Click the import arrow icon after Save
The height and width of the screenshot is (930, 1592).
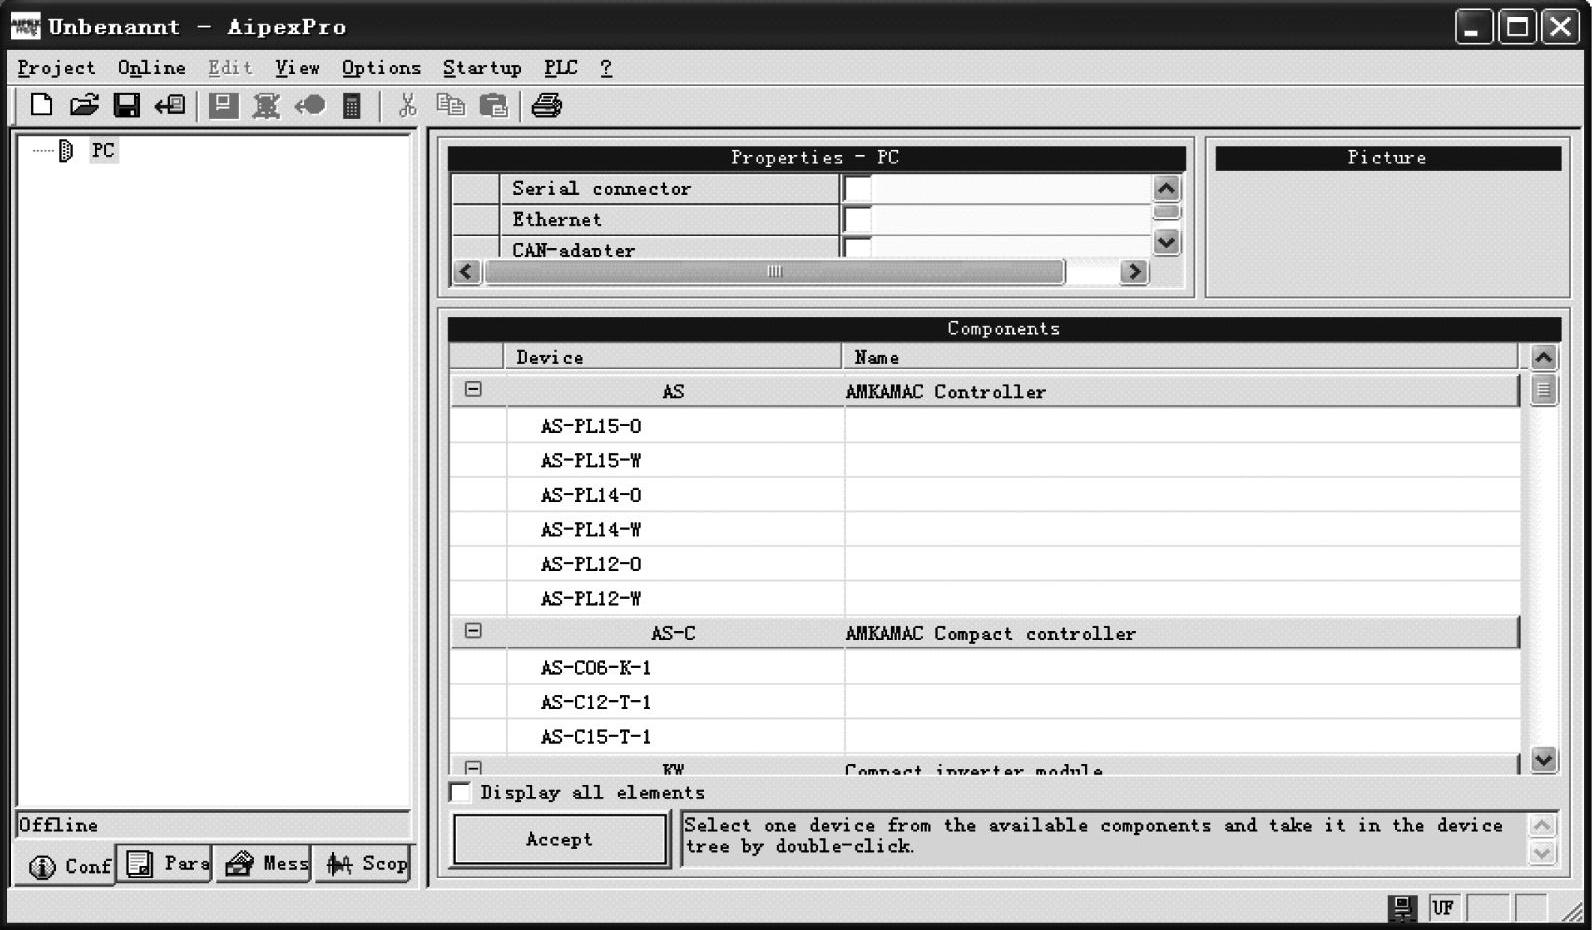169,105
